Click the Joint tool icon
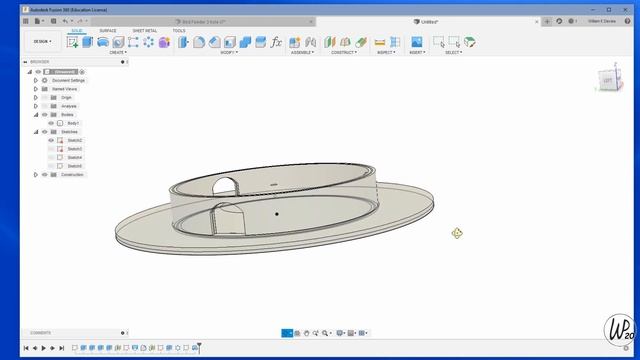 click(311, 42)
